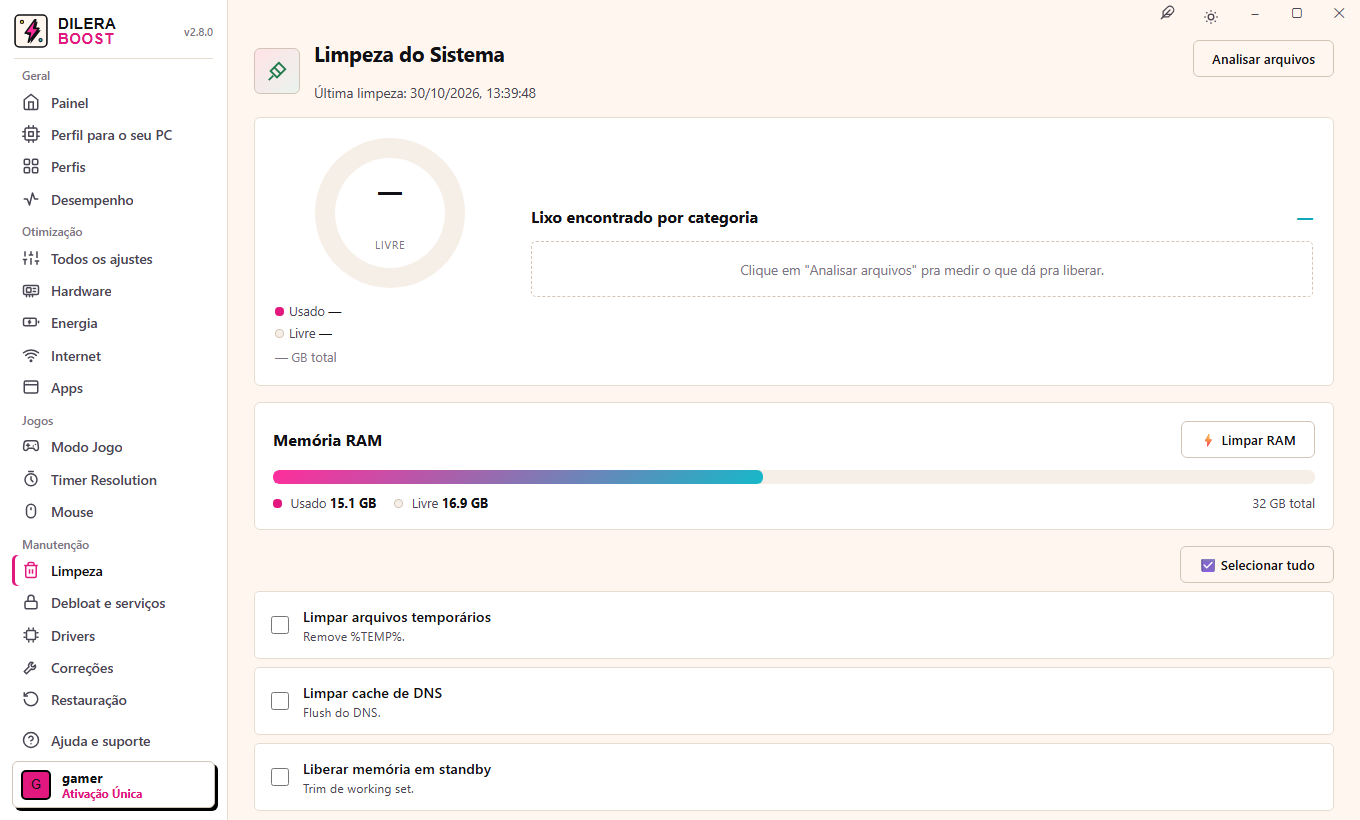1360x820 pixels.
Task: Click the Analisar arquivos button
Action: [1263, 59]
